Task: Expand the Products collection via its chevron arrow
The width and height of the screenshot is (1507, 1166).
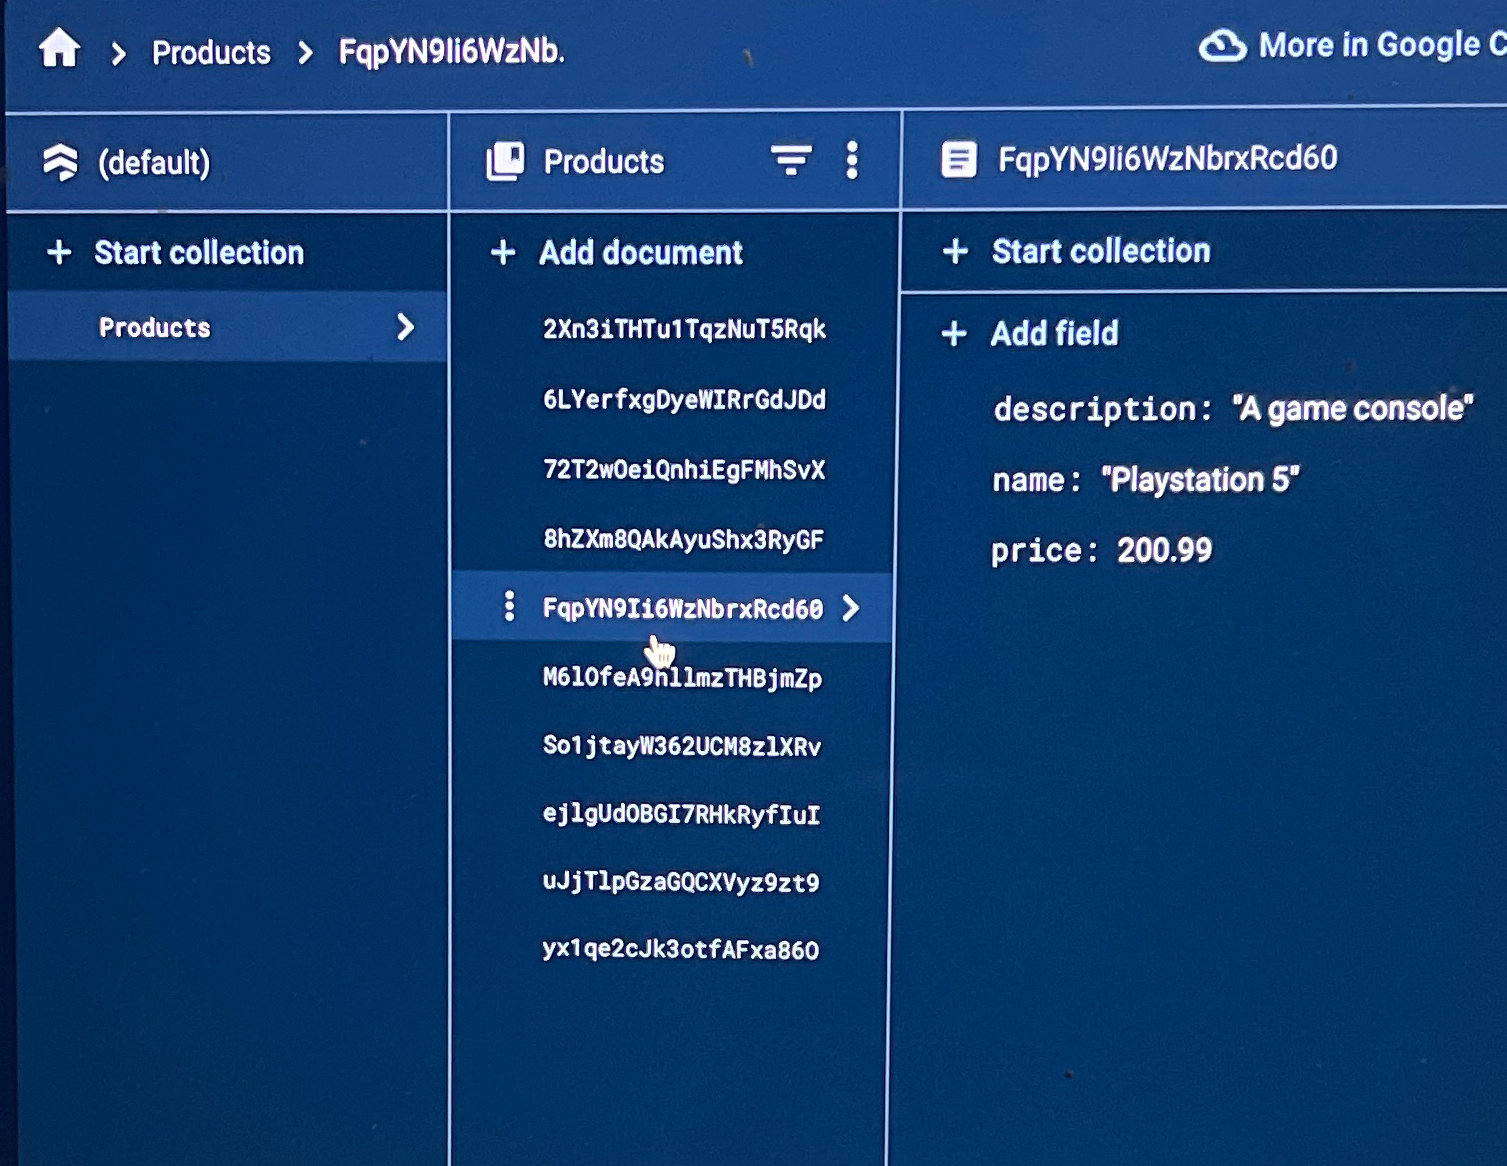Action: pos(404,327)
